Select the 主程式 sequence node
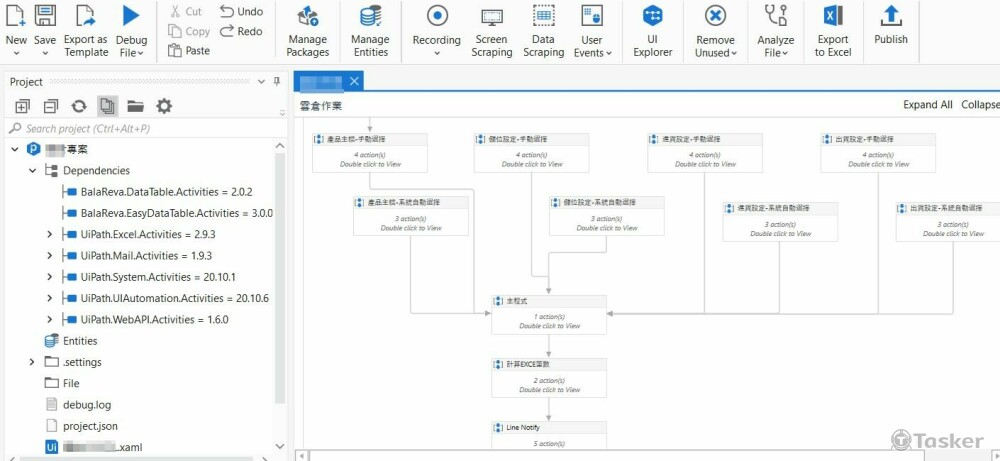 point(548,314)
